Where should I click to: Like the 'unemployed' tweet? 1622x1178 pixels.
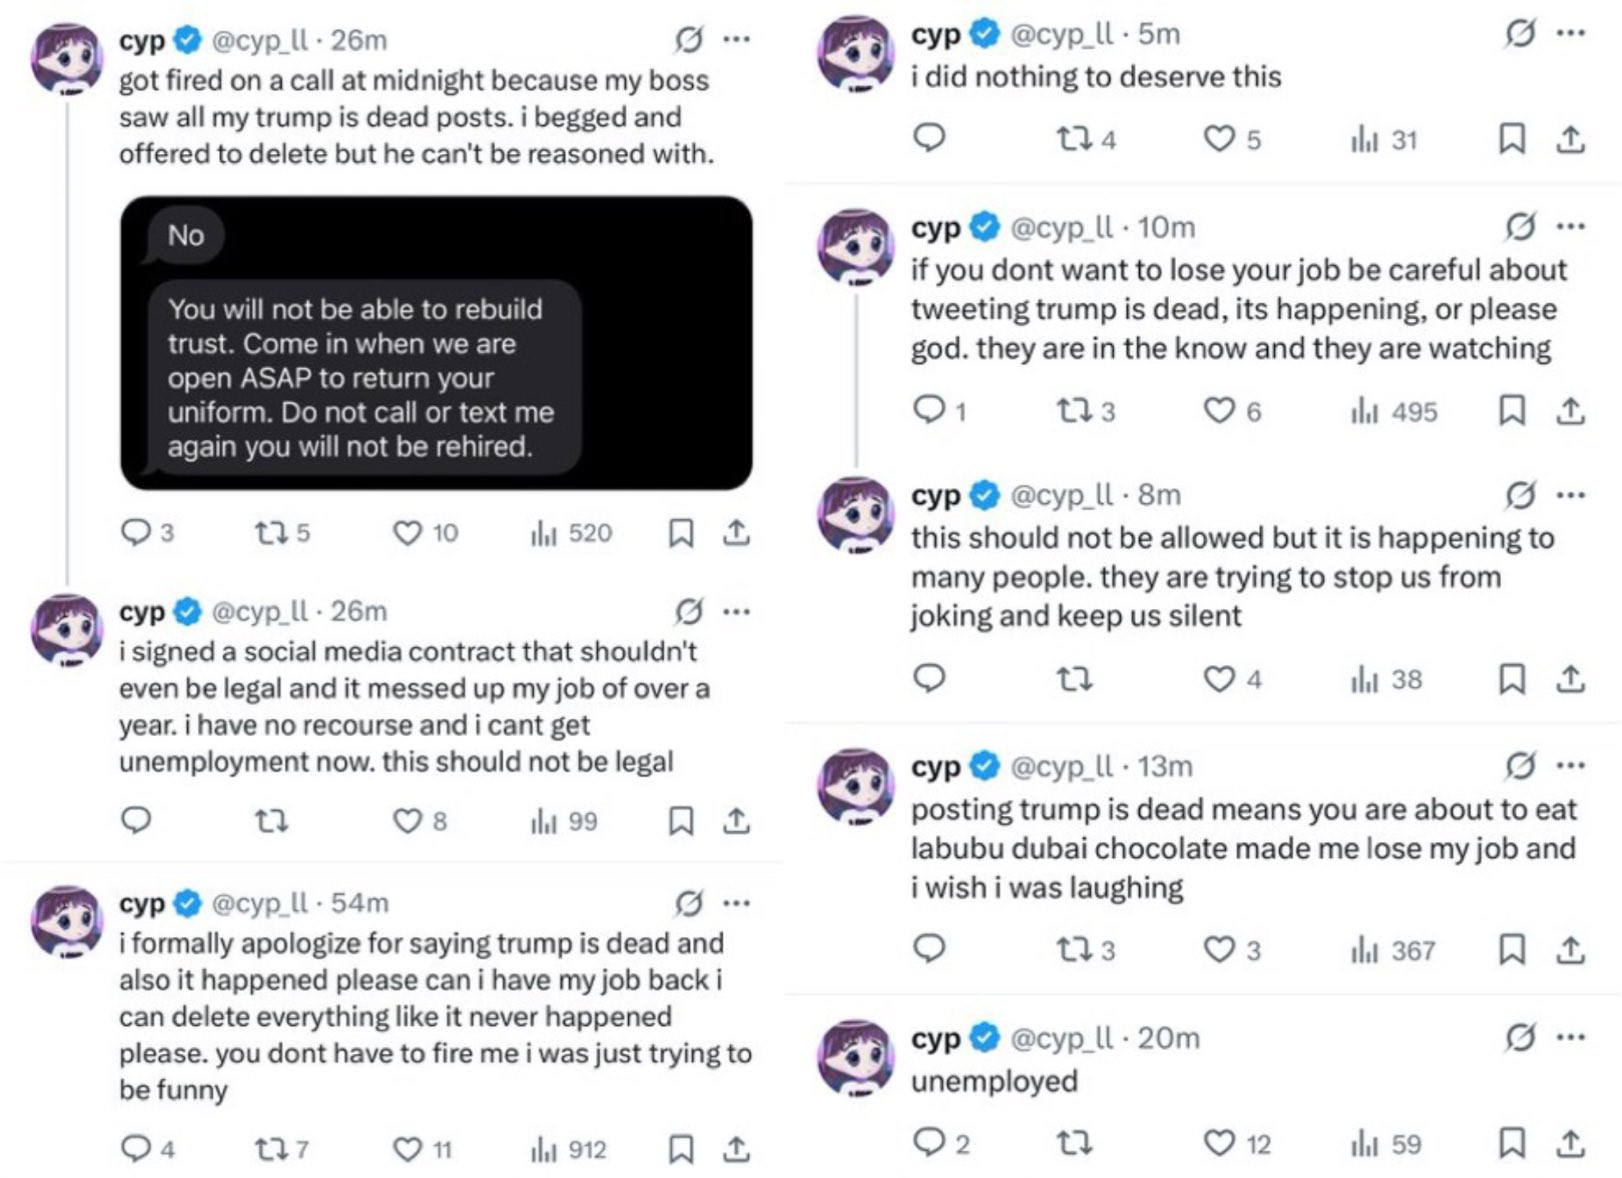(x=1236, y=1143)
